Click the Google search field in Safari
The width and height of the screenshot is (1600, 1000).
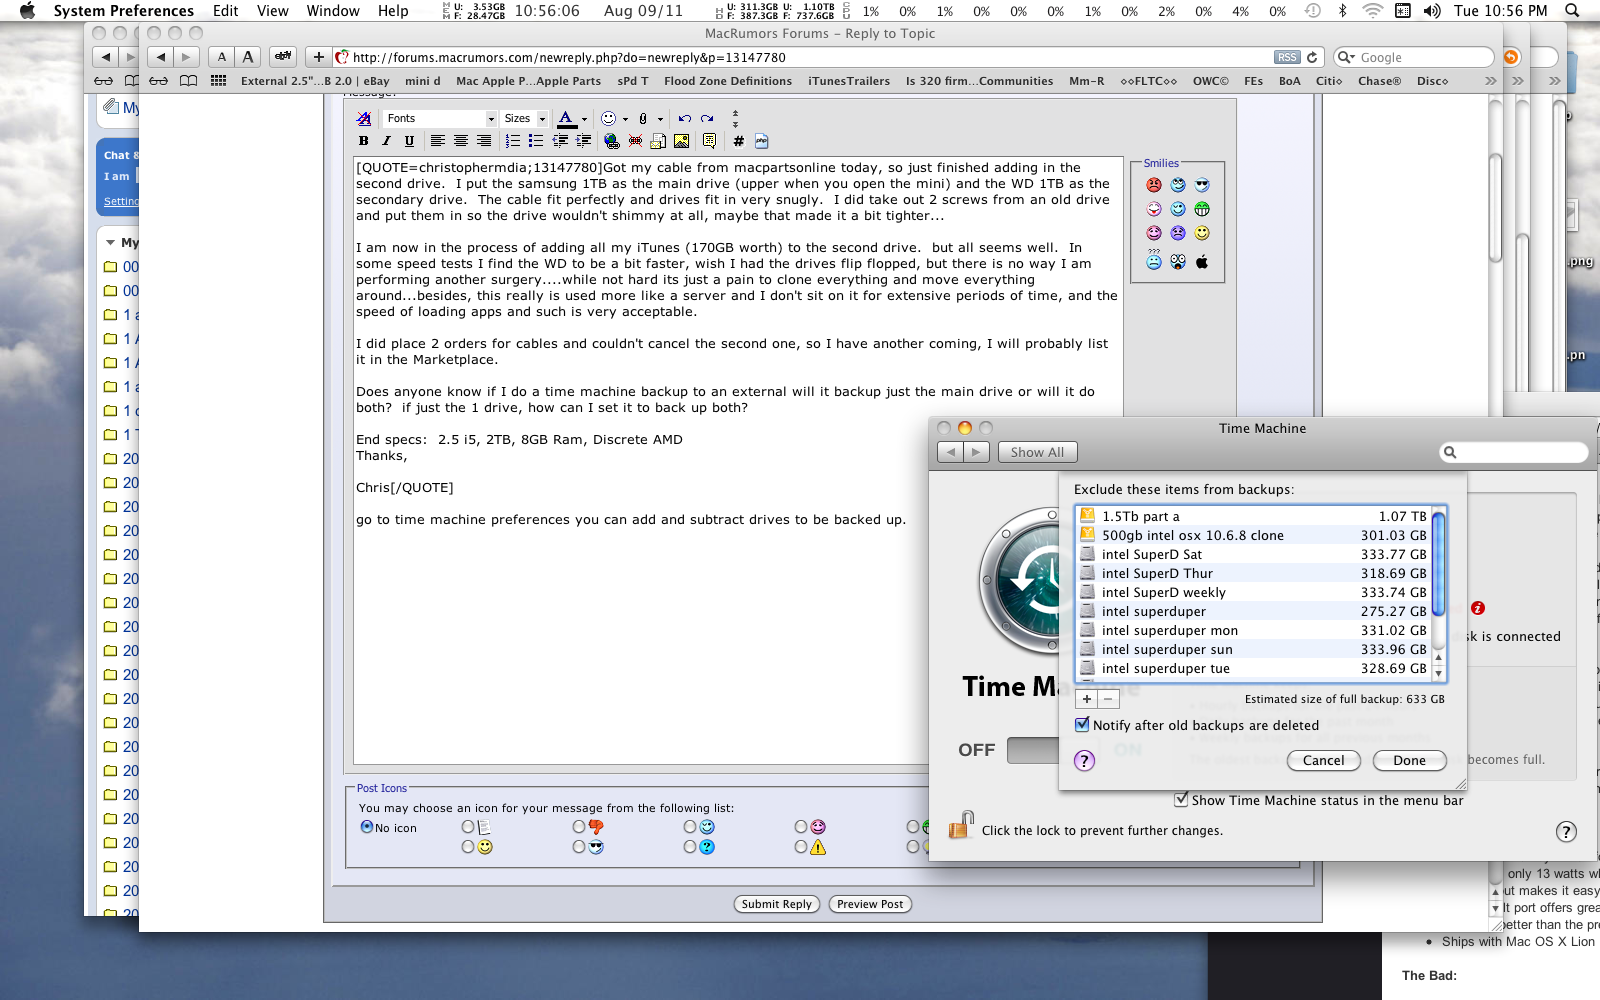1415,58
